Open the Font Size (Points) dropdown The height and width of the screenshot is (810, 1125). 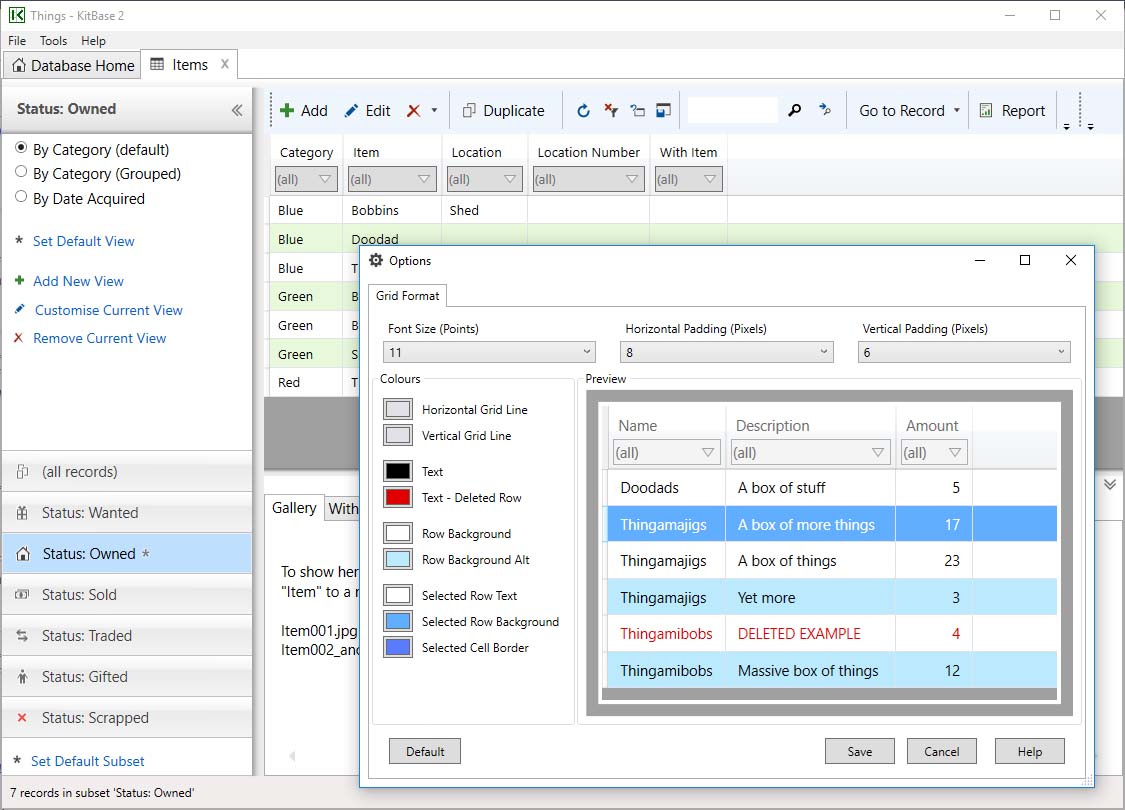click(x=489, y=352)
